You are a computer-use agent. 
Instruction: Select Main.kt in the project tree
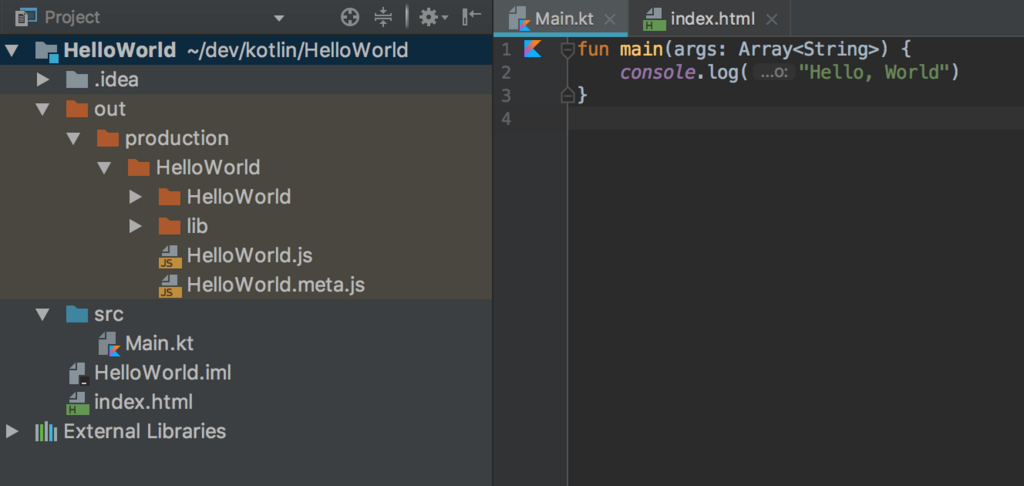click(159, 344)
